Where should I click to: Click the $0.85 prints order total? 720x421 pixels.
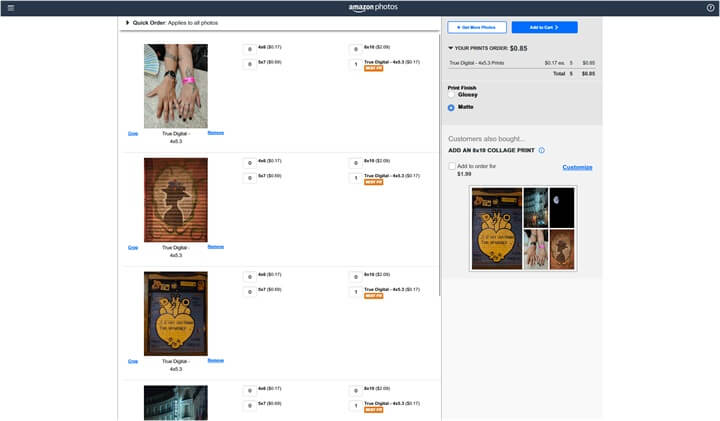coord(518,48)
